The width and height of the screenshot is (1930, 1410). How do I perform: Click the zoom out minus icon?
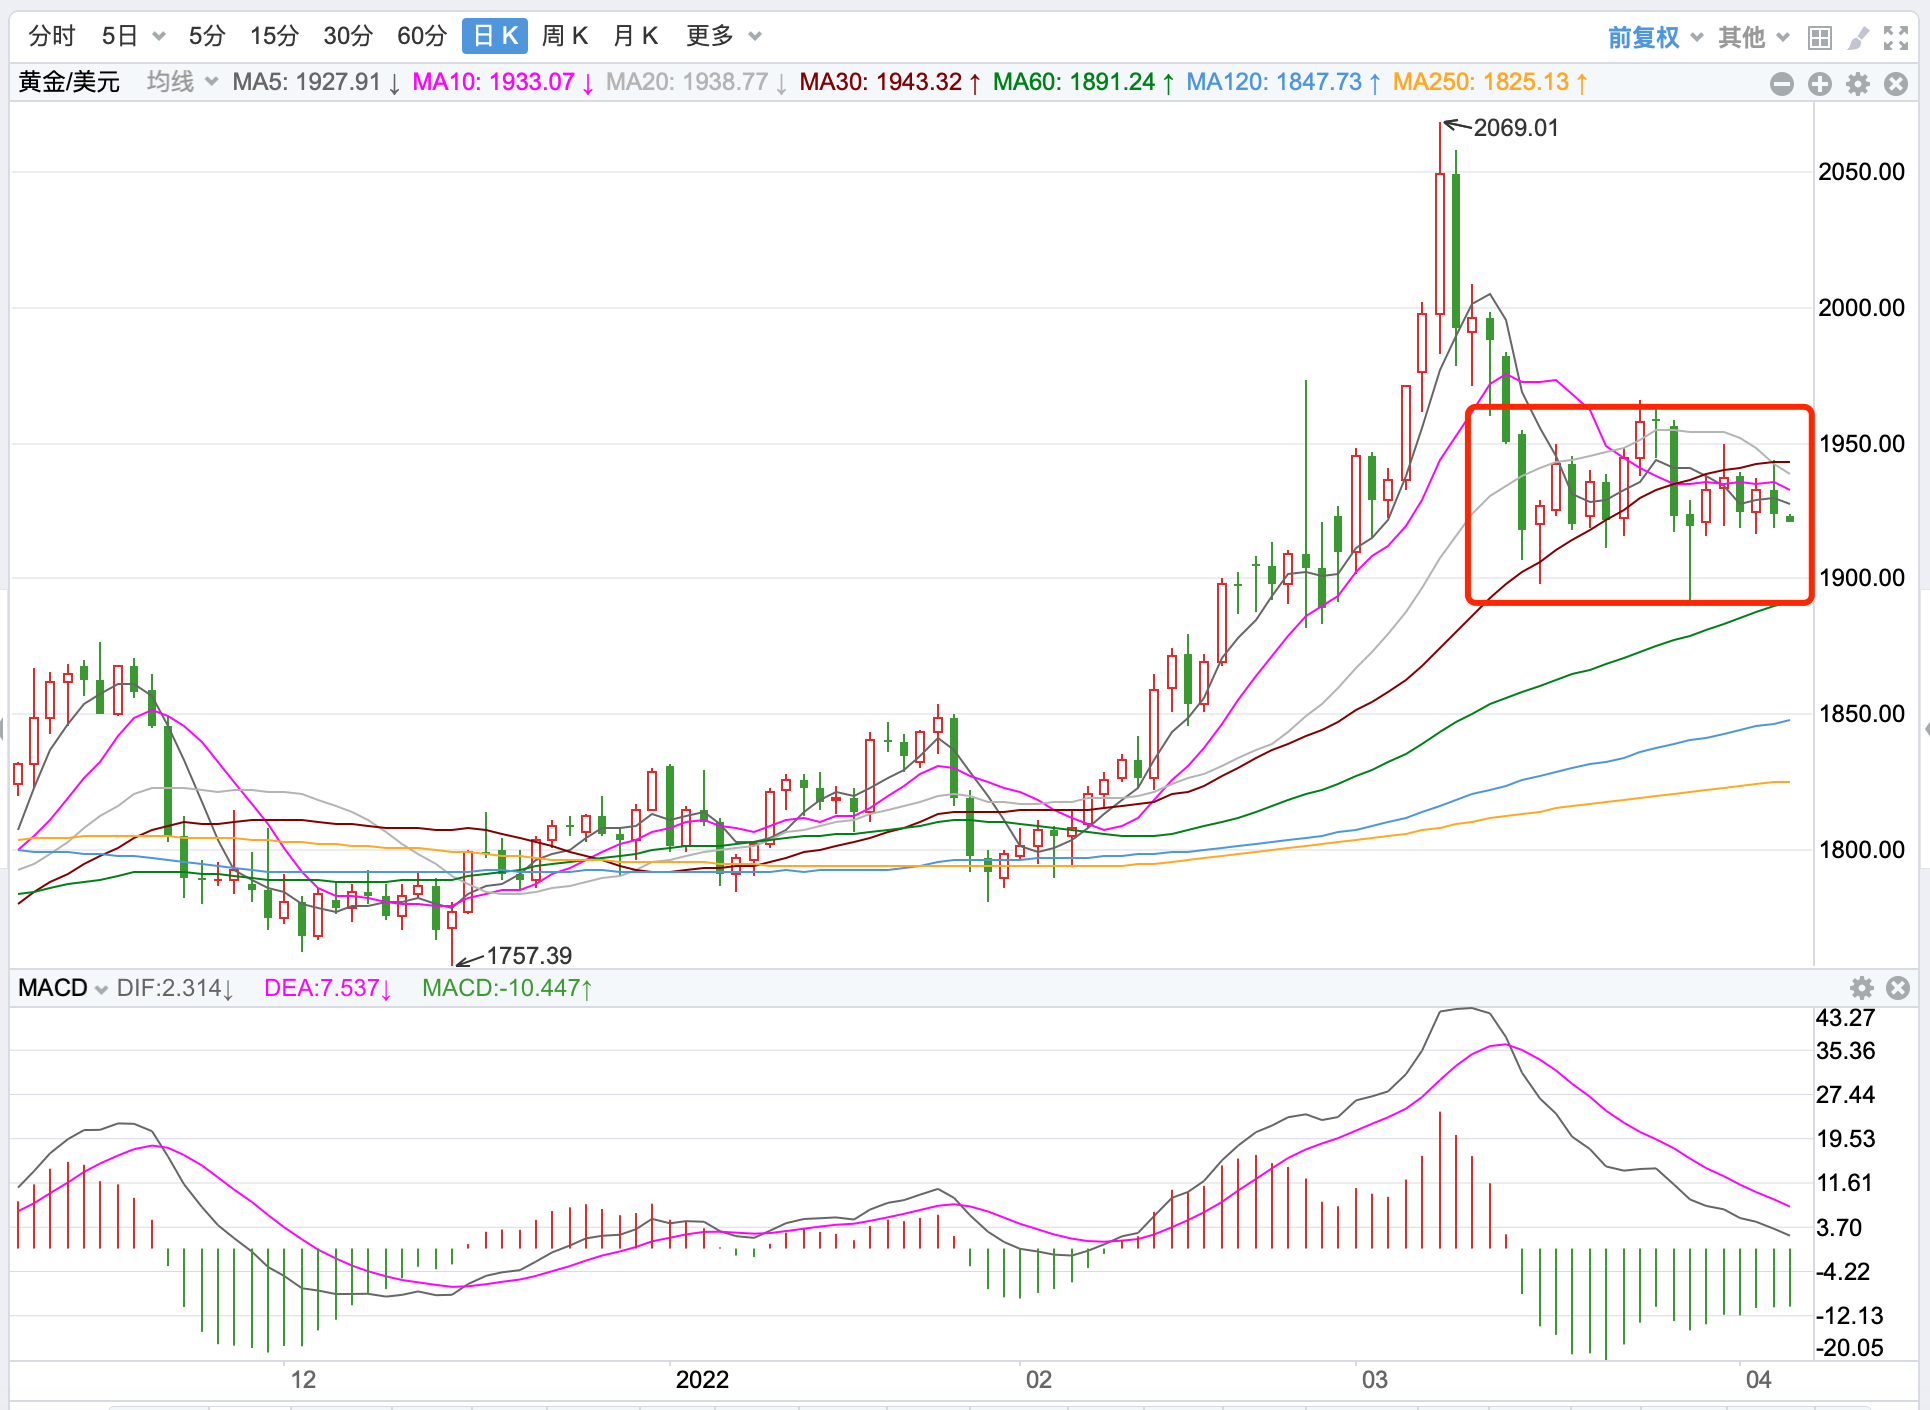pyautogui.click(x=1782, y=84)
